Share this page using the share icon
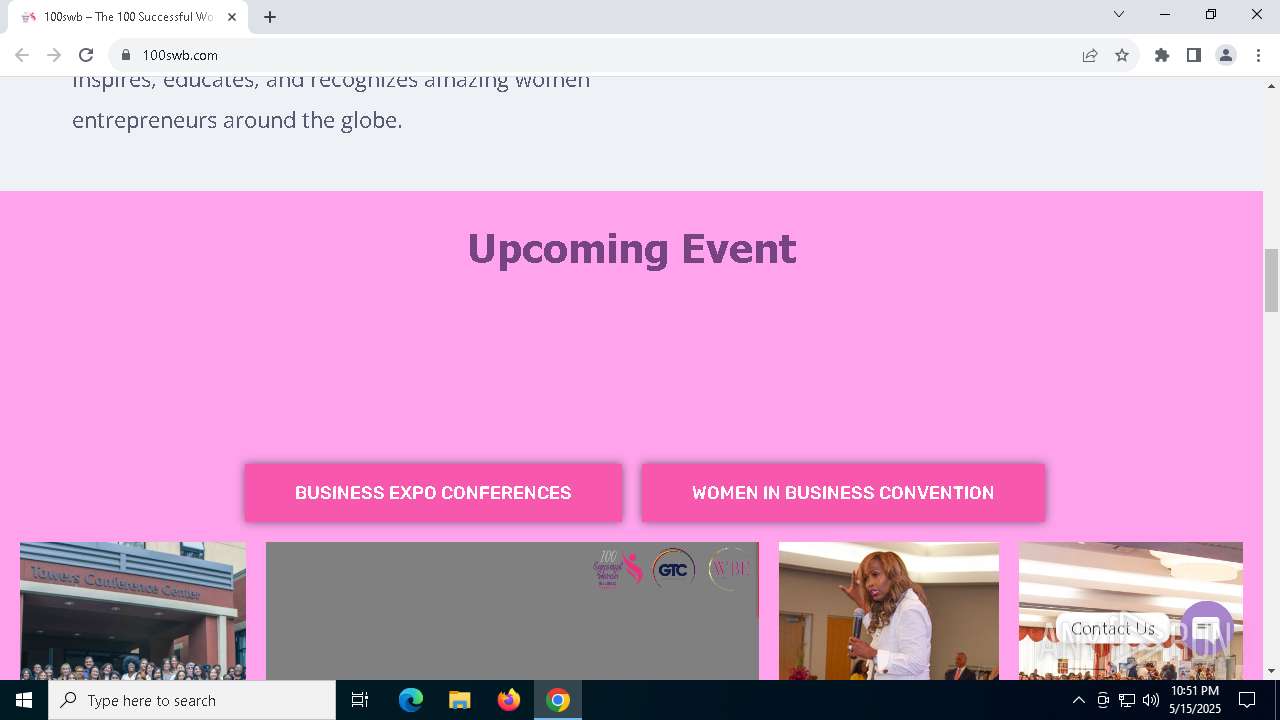The image size is (1280, 720). click(x=1090, y=55)
